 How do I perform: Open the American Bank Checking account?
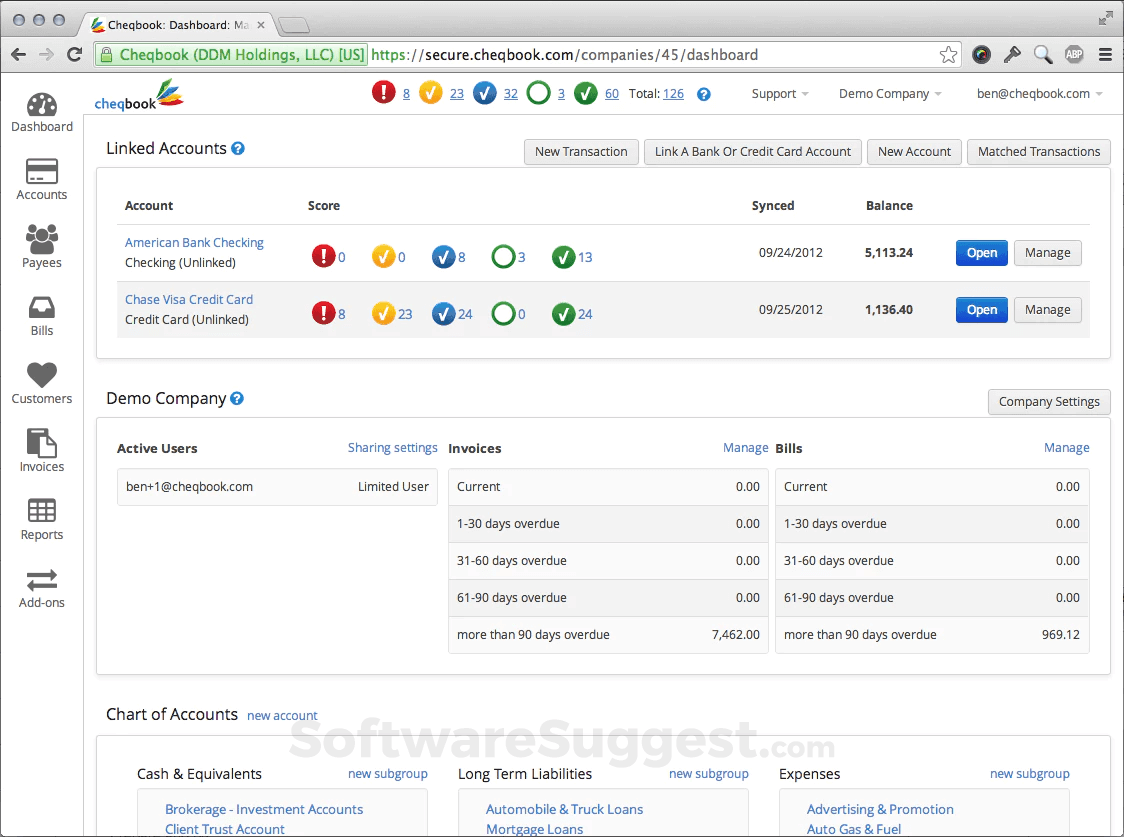coord(194,242)
